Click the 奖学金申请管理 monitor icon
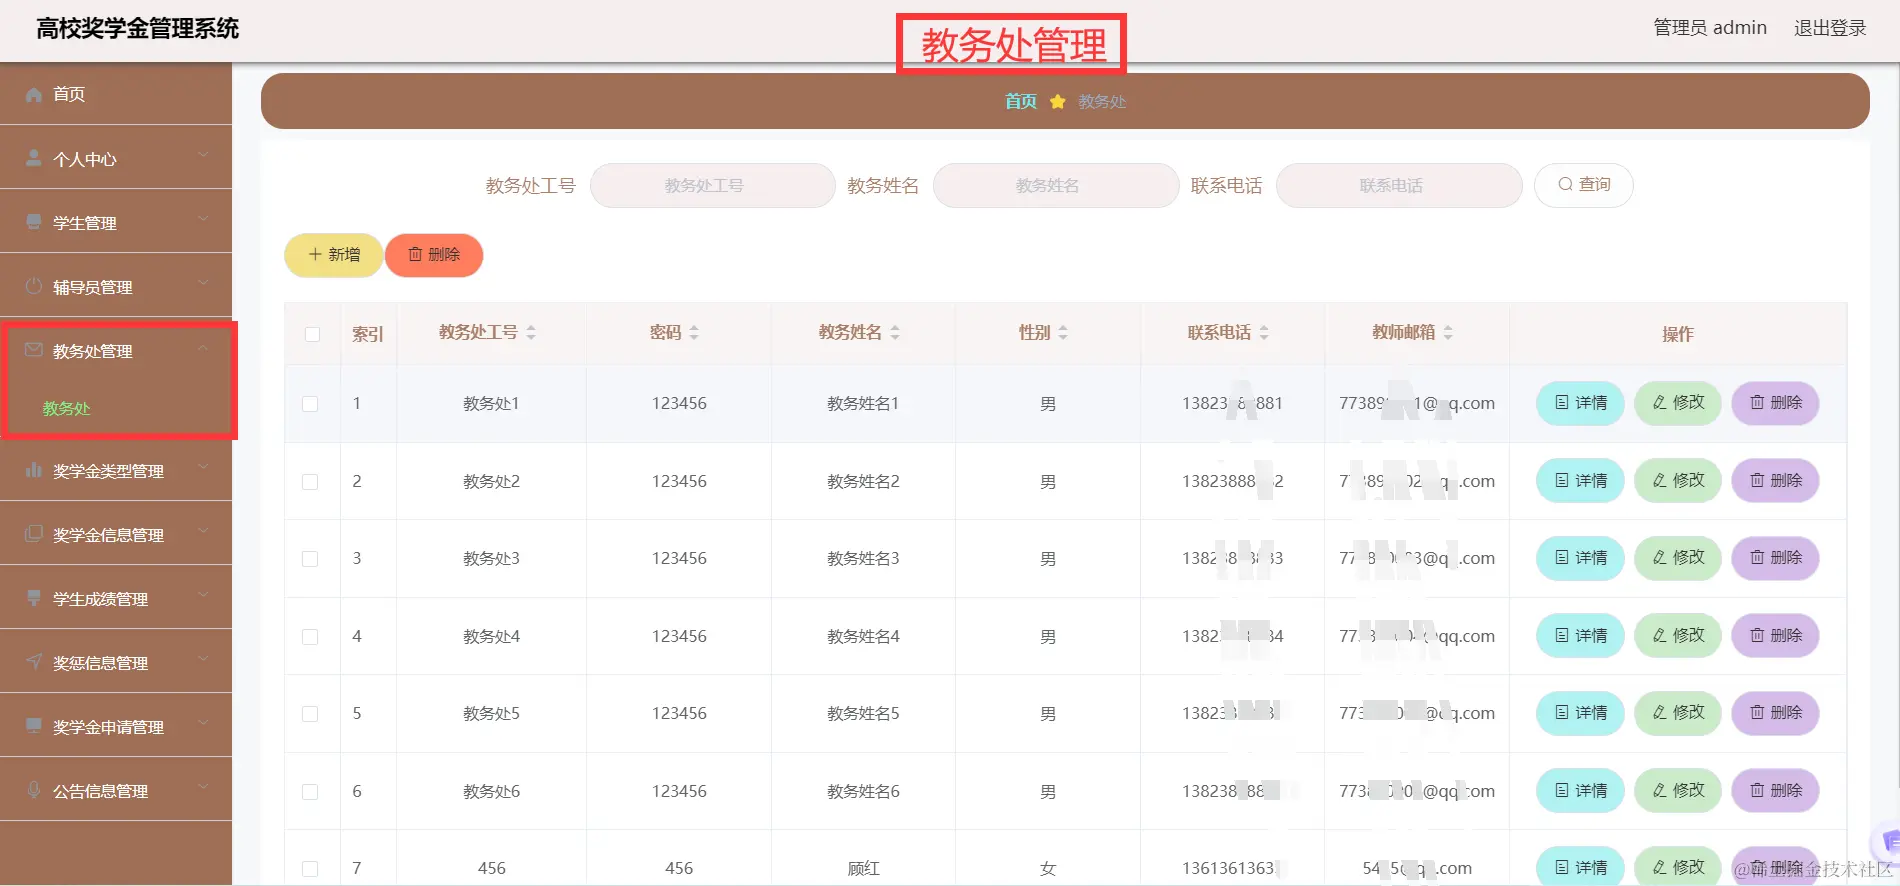The height and width of the screenshot is (886, 1900). (34, 726)
